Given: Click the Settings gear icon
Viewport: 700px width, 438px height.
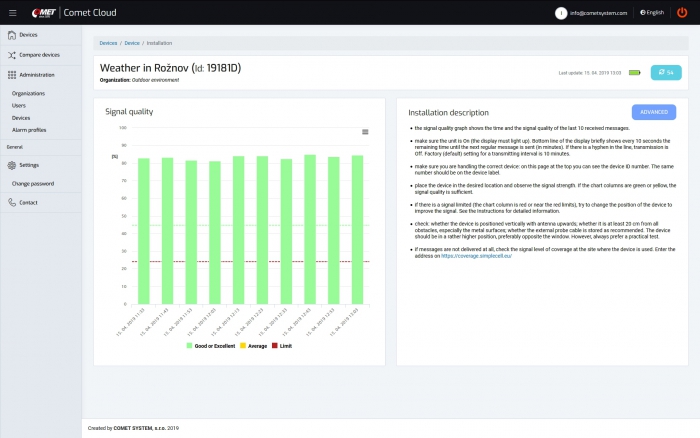Looking at the screenshot, I should (x=11, y=165).
